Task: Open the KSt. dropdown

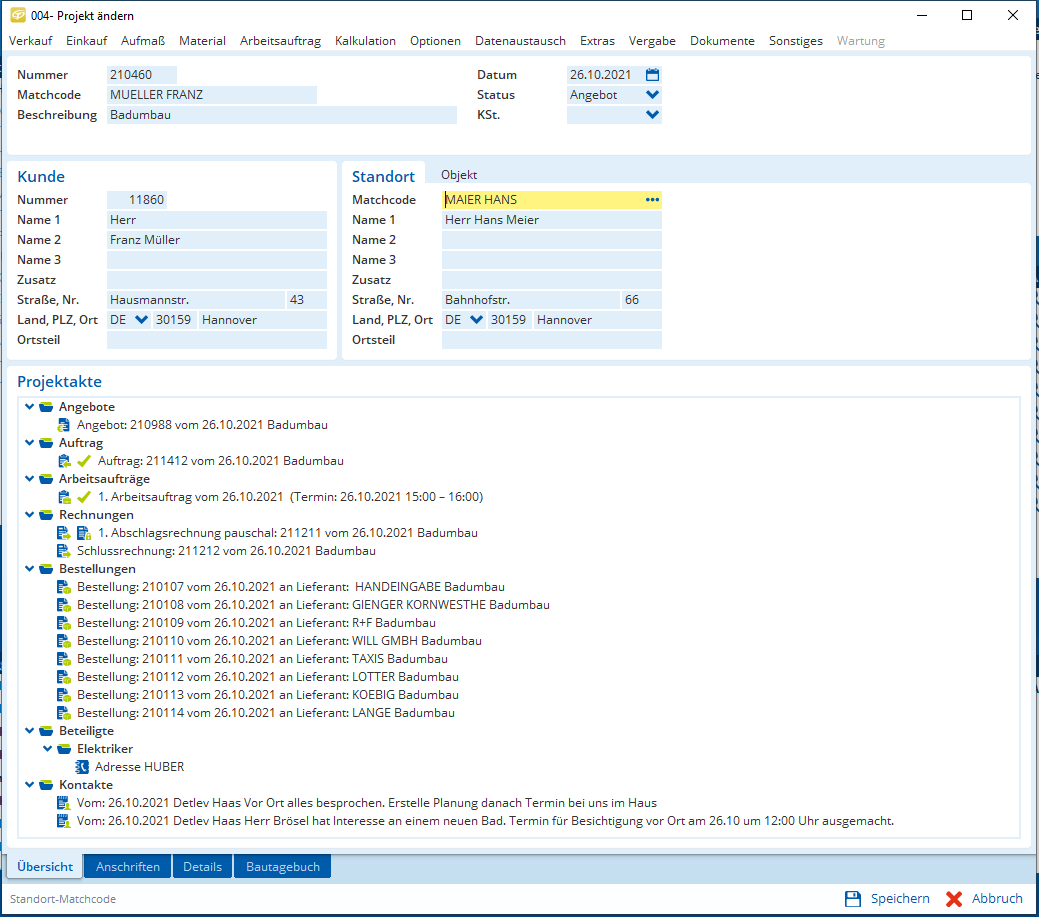Action: click(x=653, y=115)
